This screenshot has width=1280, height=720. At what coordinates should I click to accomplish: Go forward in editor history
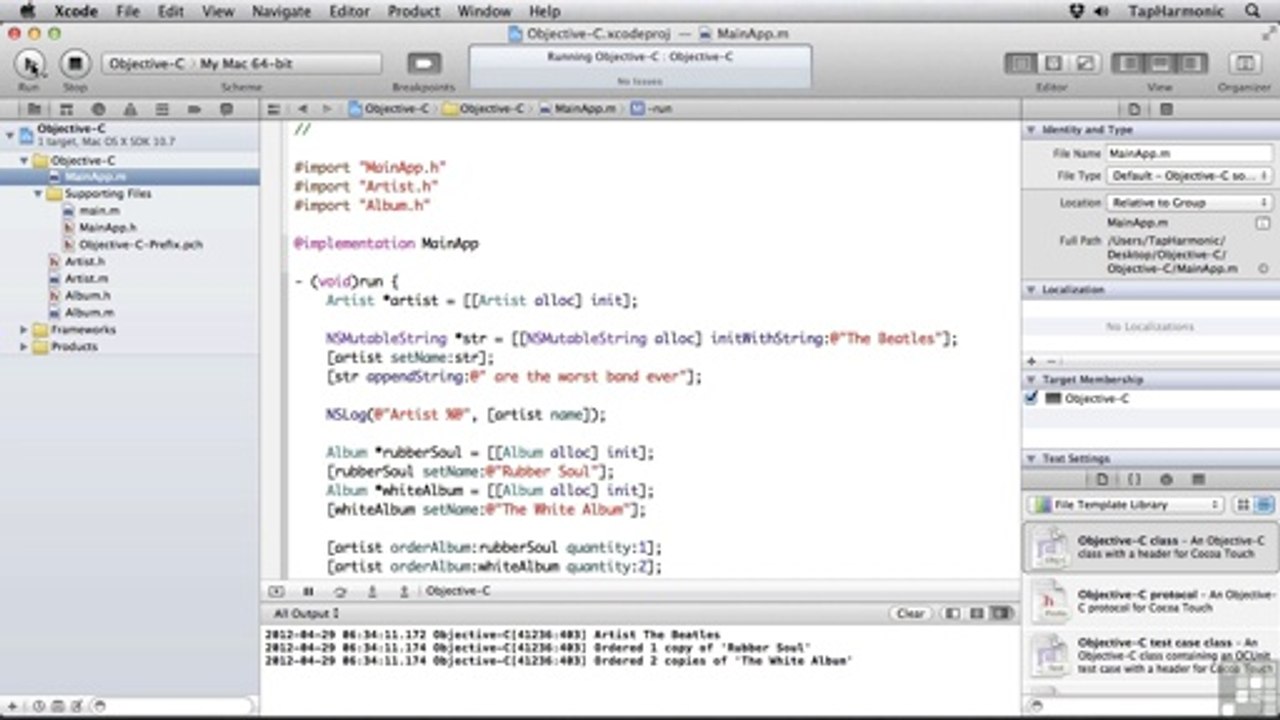(328, 108)
